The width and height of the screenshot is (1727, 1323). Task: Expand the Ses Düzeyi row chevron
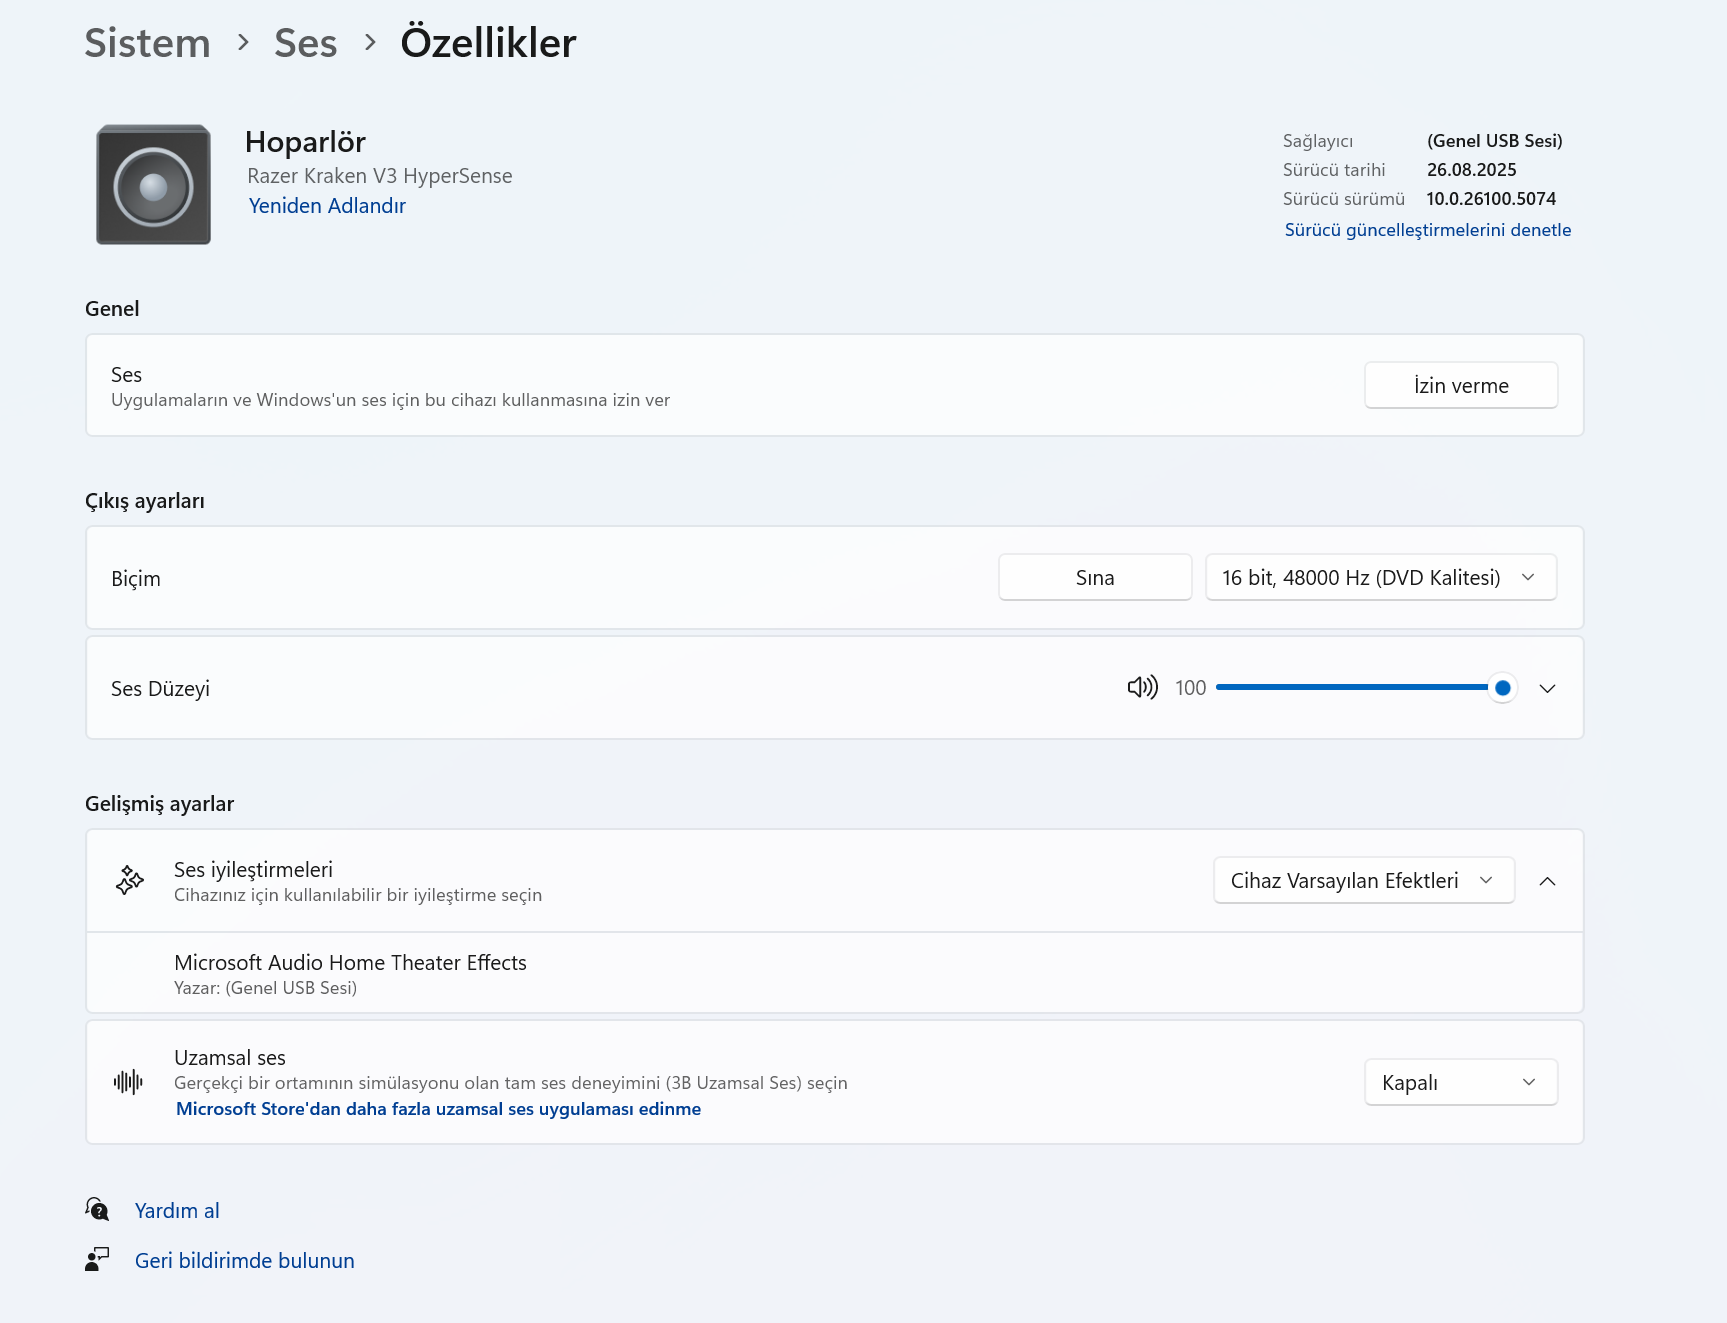[x=1547, y=688]
